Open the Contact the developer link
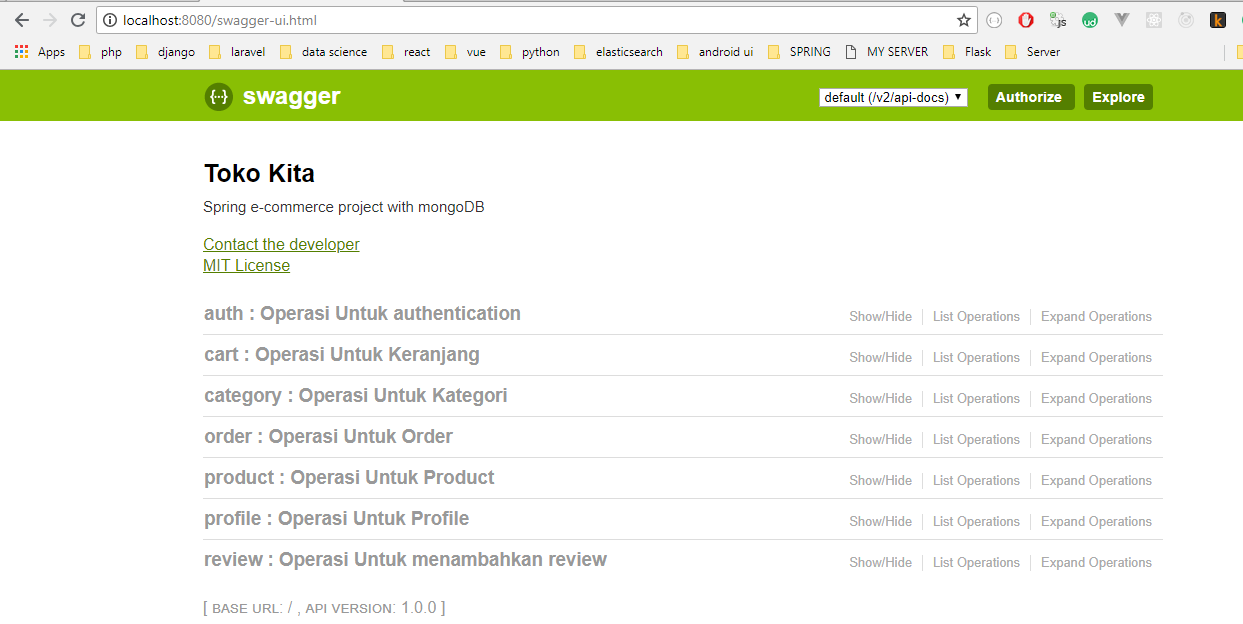Screen dimensions: 1243x624 [x=281, y=244]
